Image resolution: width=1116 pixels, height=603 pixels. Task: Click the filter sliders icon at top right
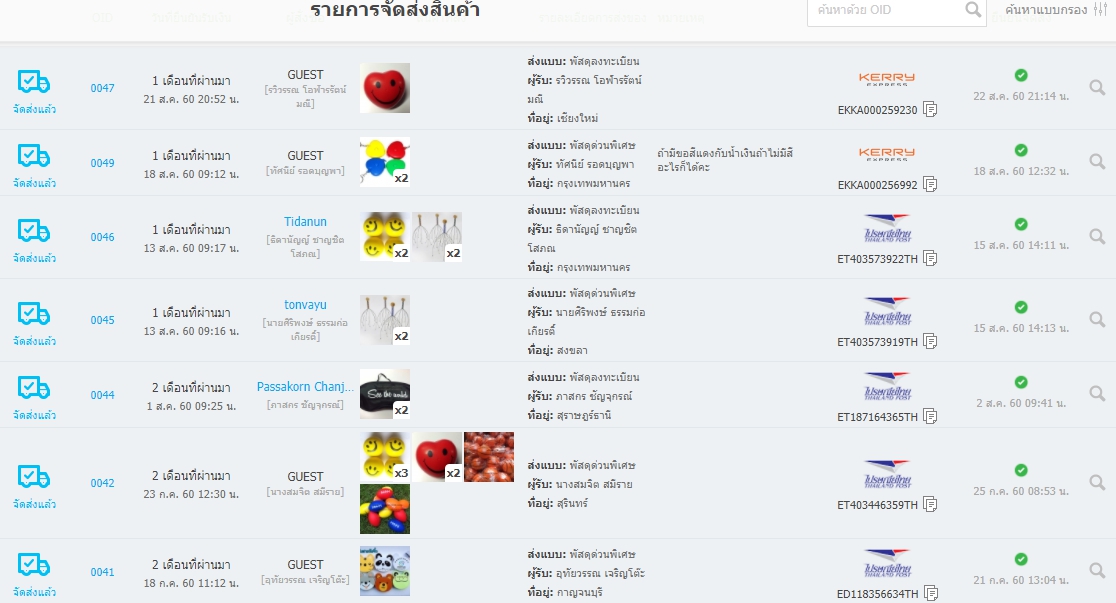pyautogui.click(x=1100, y=9)
